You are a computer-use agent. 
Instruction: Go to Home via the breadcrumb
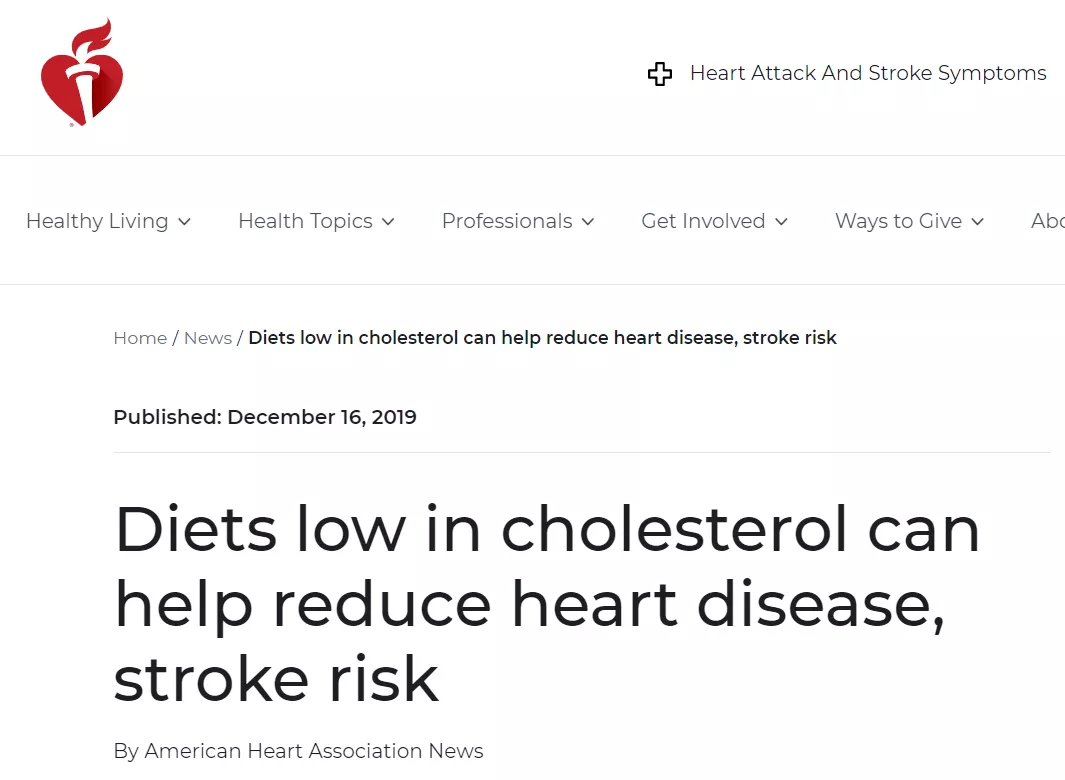click(140, 338)
